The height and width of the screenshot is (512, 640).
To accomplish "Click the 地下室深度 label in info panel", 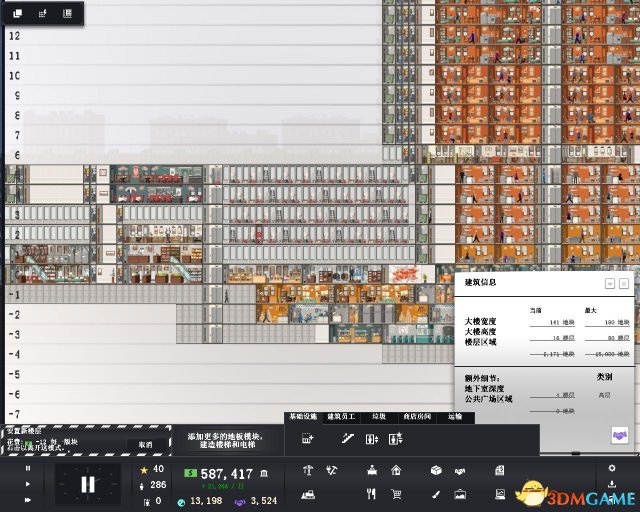I will 484,389.
